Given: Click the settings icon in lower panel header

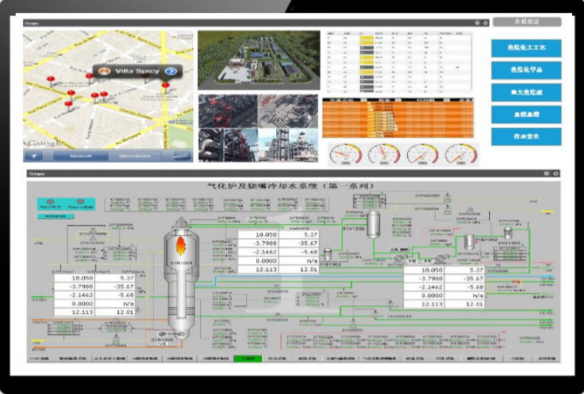Looking at the screenshot, I should (555, 174).
